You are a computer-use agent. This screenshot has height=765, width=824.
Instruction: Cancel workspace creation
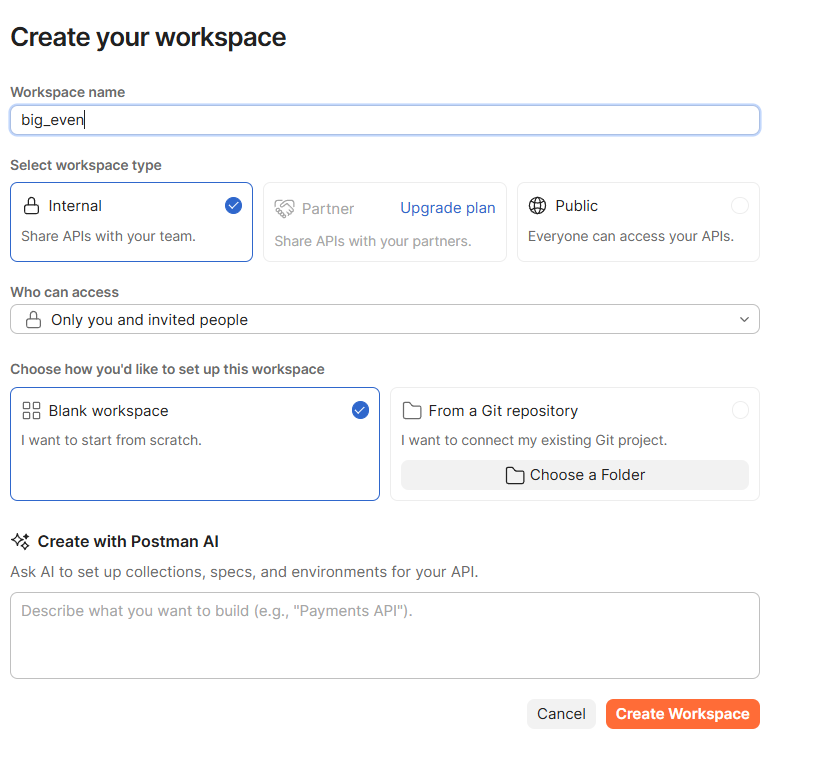point(561,714)
